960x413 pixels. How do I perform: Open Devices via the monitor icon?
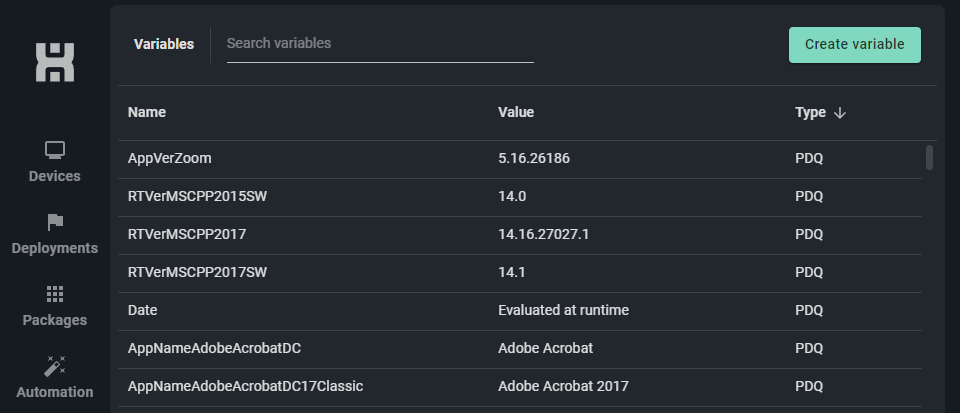pyautogui.click(x=55, y=150)
